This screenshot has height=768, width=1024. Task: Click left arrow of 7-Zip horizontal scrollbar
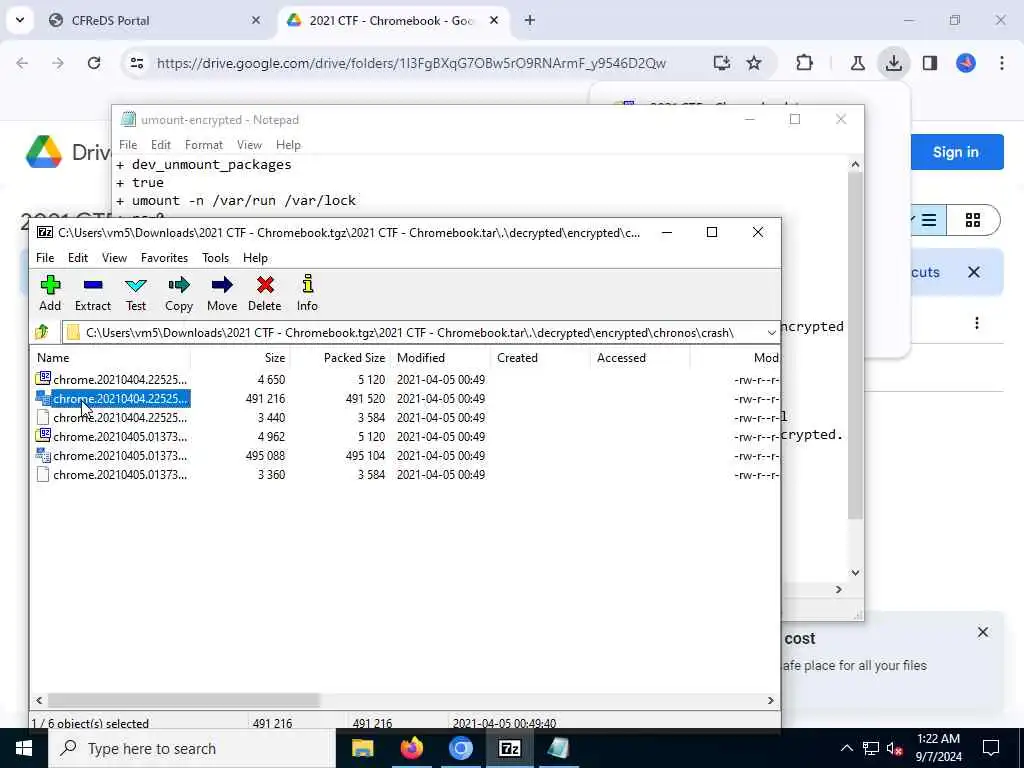(39, 700)
